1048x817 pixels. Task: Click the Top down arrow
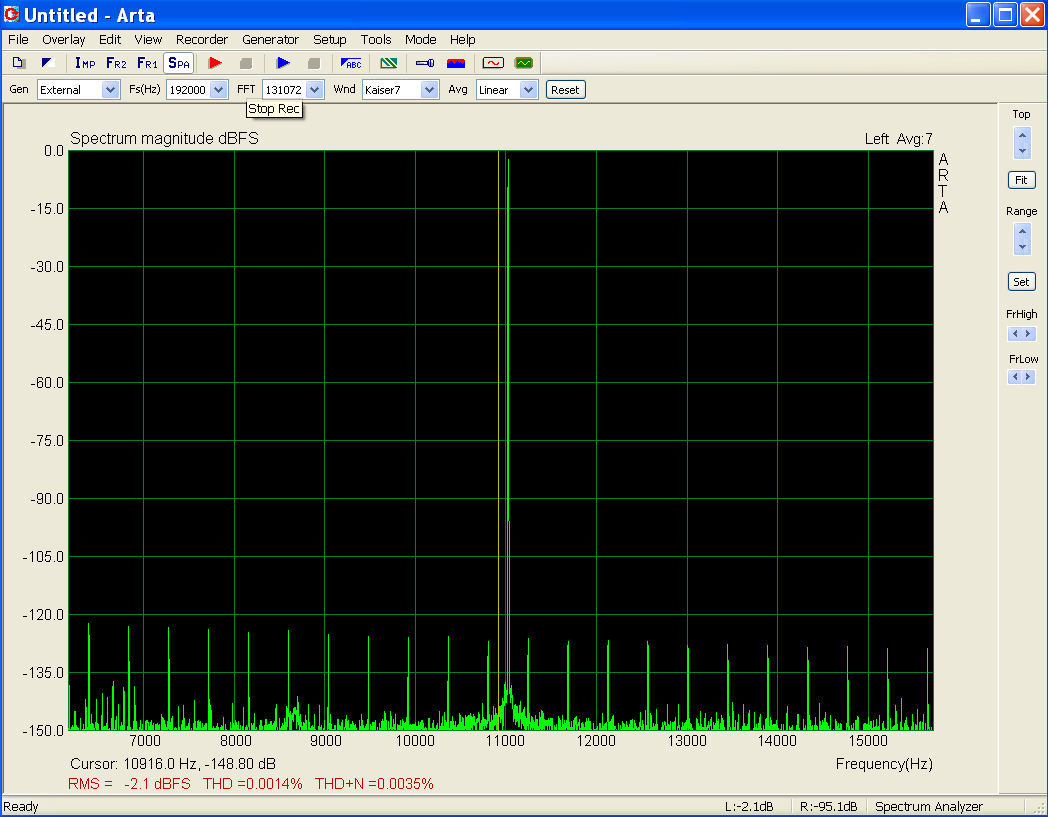click(1022, 151)
